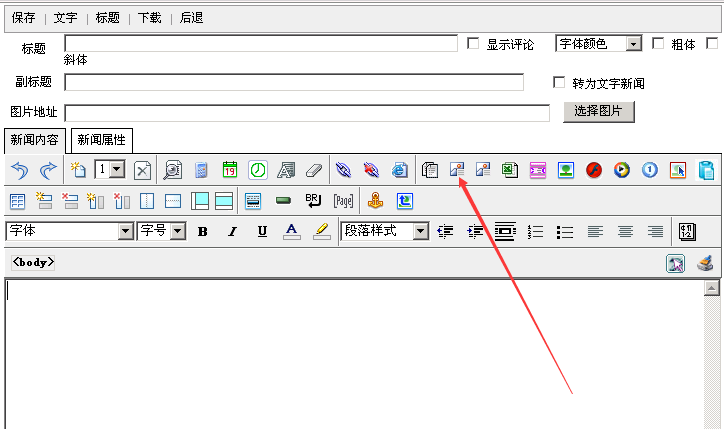The width and height of the screenshot is (724, 429).
Task: Check the 粗体 checkbox
Action: 658,43
